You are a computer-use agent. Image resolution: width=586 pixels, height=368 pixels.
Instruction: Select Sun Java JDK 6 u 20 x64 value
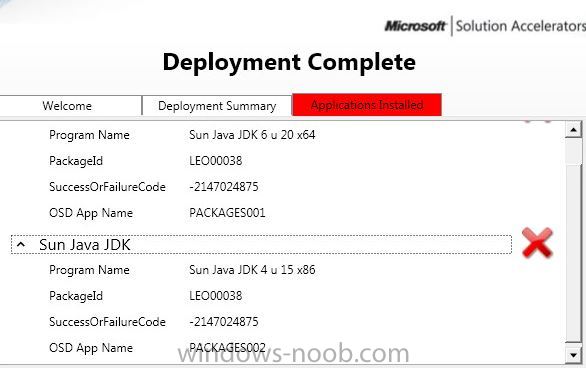[x=252, y=135]
